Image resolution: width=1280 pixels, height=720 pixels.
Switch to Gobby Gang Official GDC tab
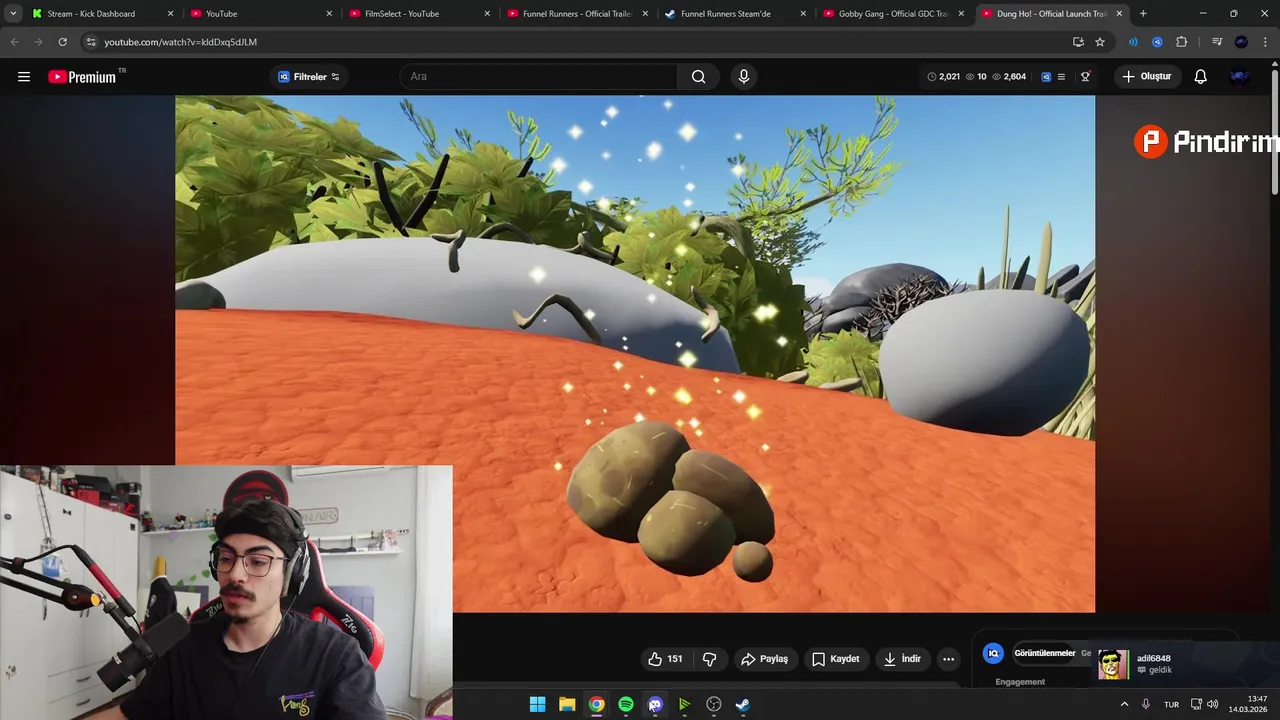point(893,14)
